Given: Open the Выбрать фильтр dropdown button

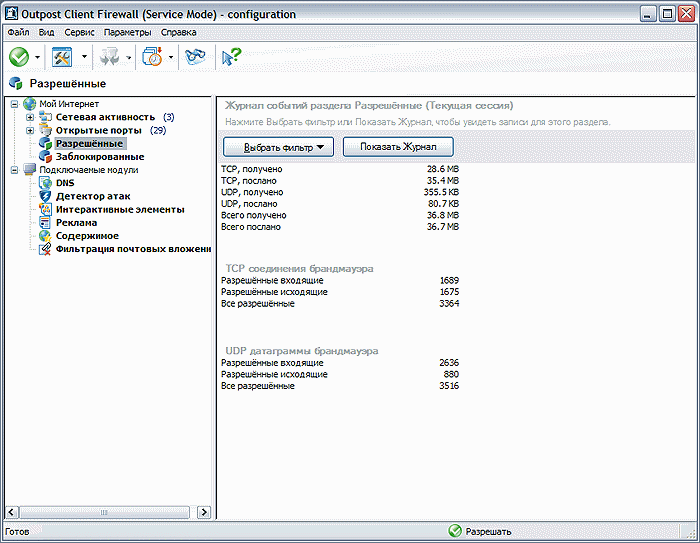Looking at the screenshot, I should (279, 147).
